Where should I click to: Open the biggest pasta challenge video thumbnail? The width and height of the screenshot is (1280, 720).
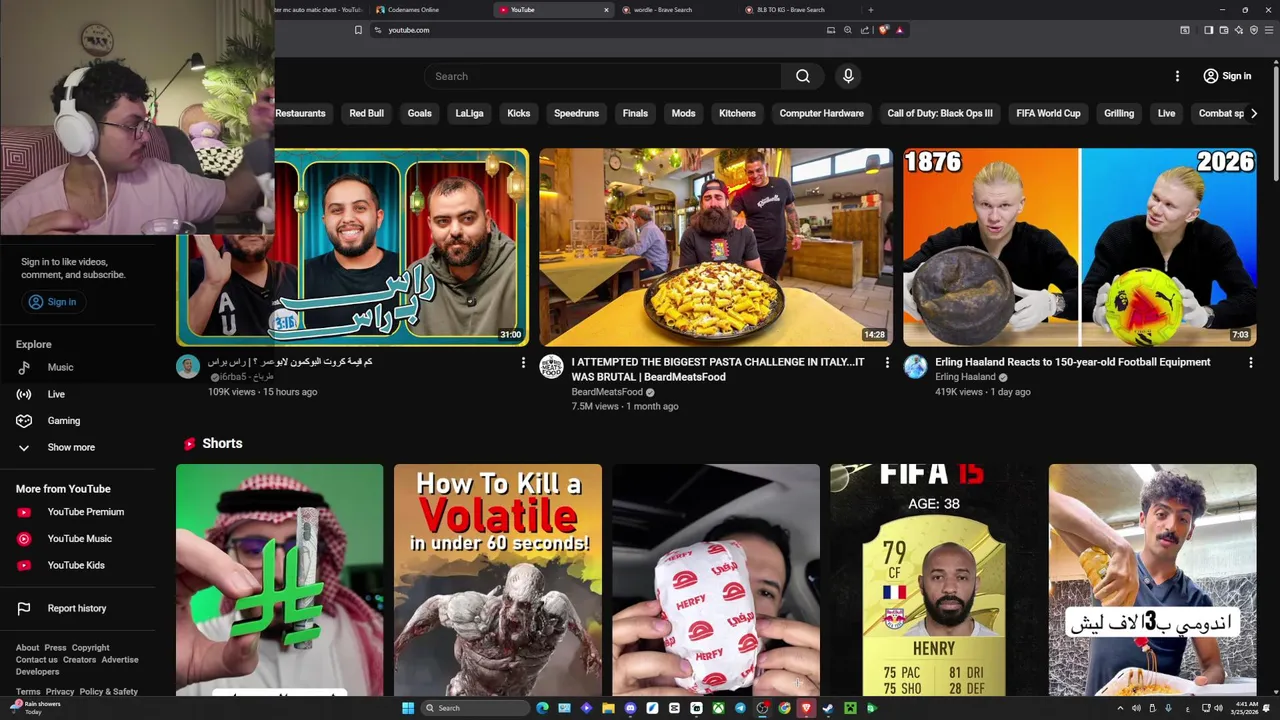point(716,247)
